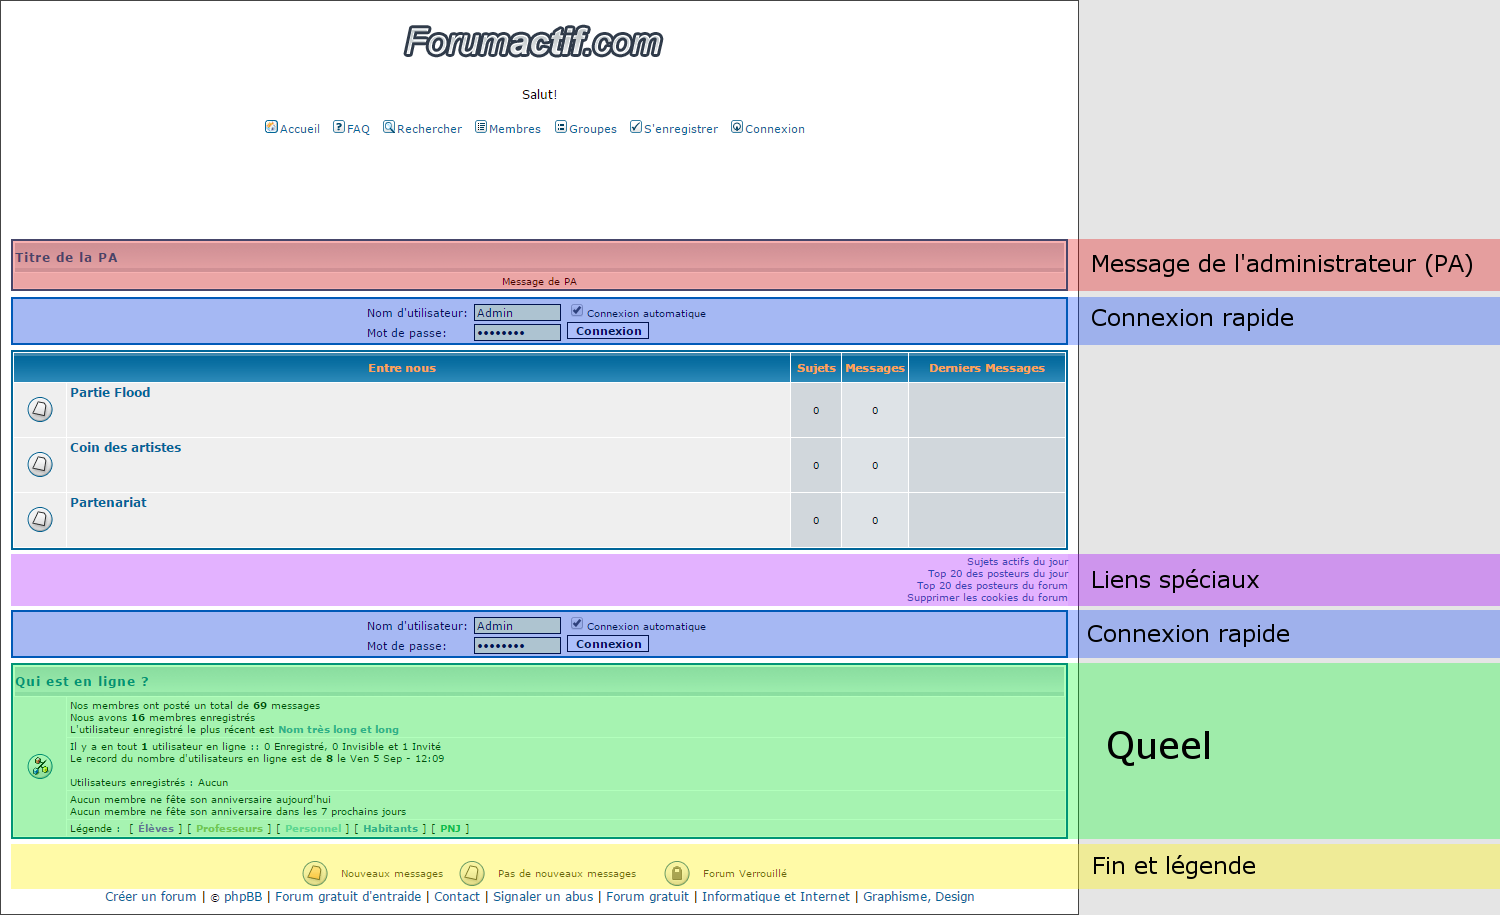
Task: Click the Accueil home icon
Action: (x=271, y=127)
